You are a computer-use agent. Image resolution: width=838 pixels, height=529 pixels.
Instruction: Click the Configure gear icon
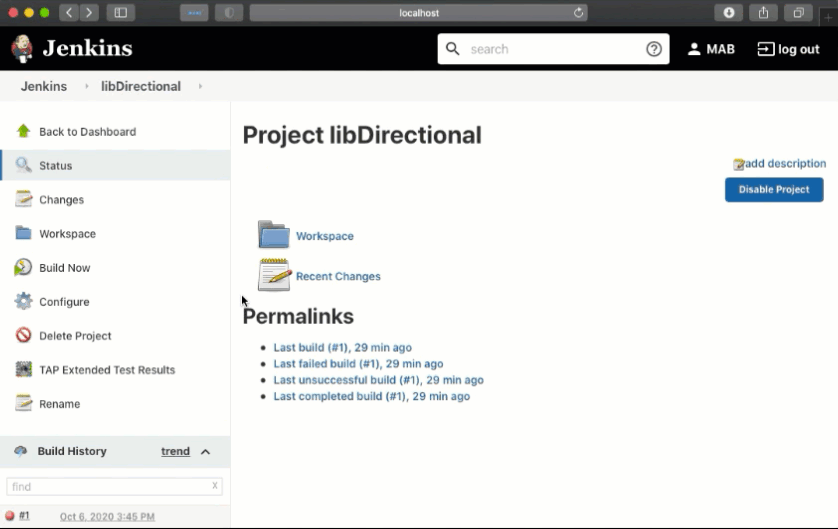pyautogui.click(x=23, y=301)
